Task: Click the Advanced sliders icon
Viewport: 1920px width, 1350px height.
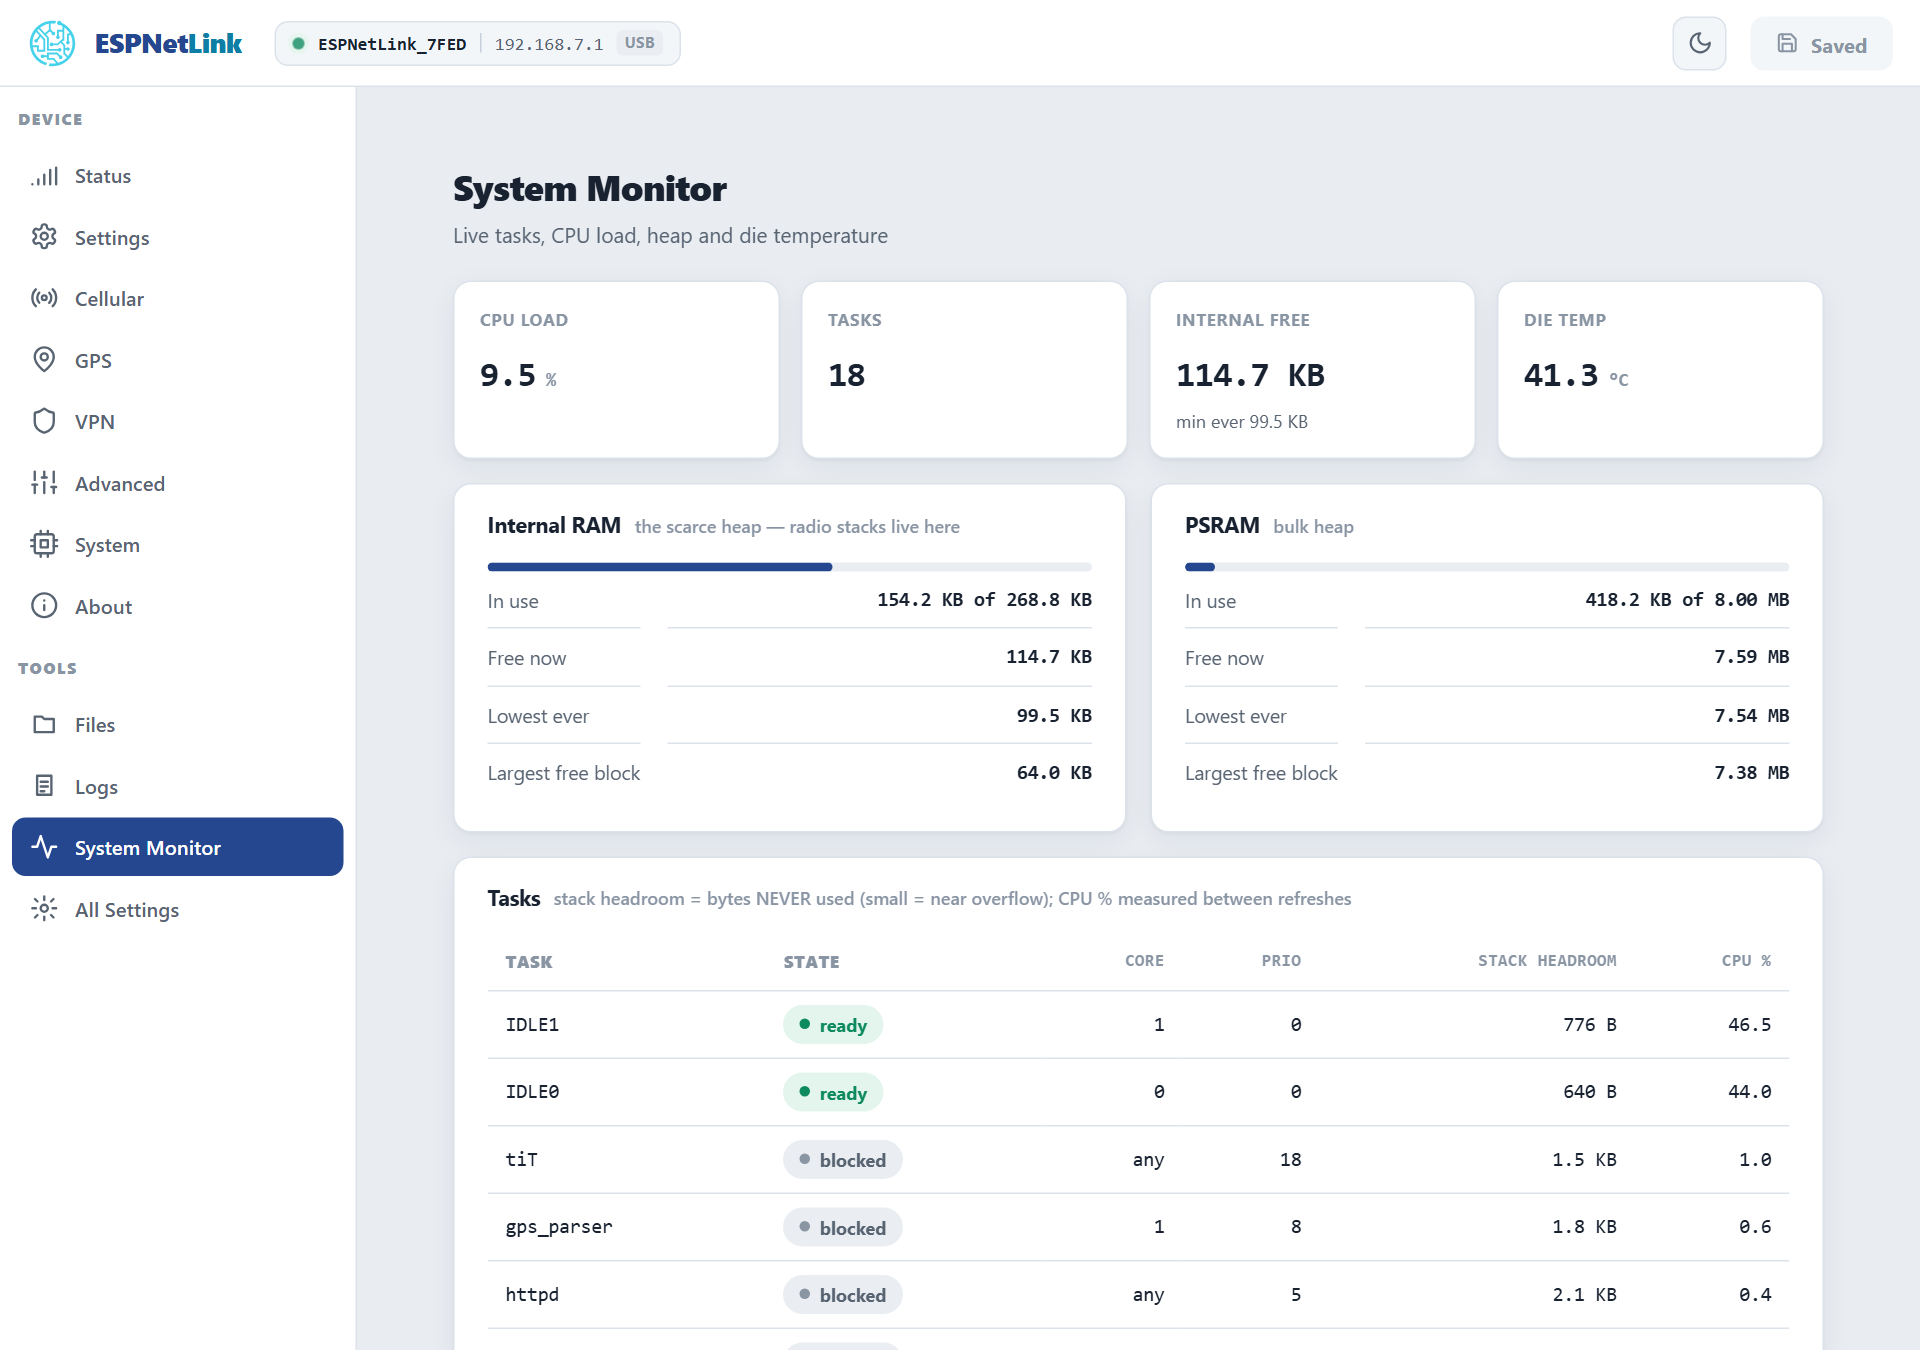Action: [x=44, y=483]
